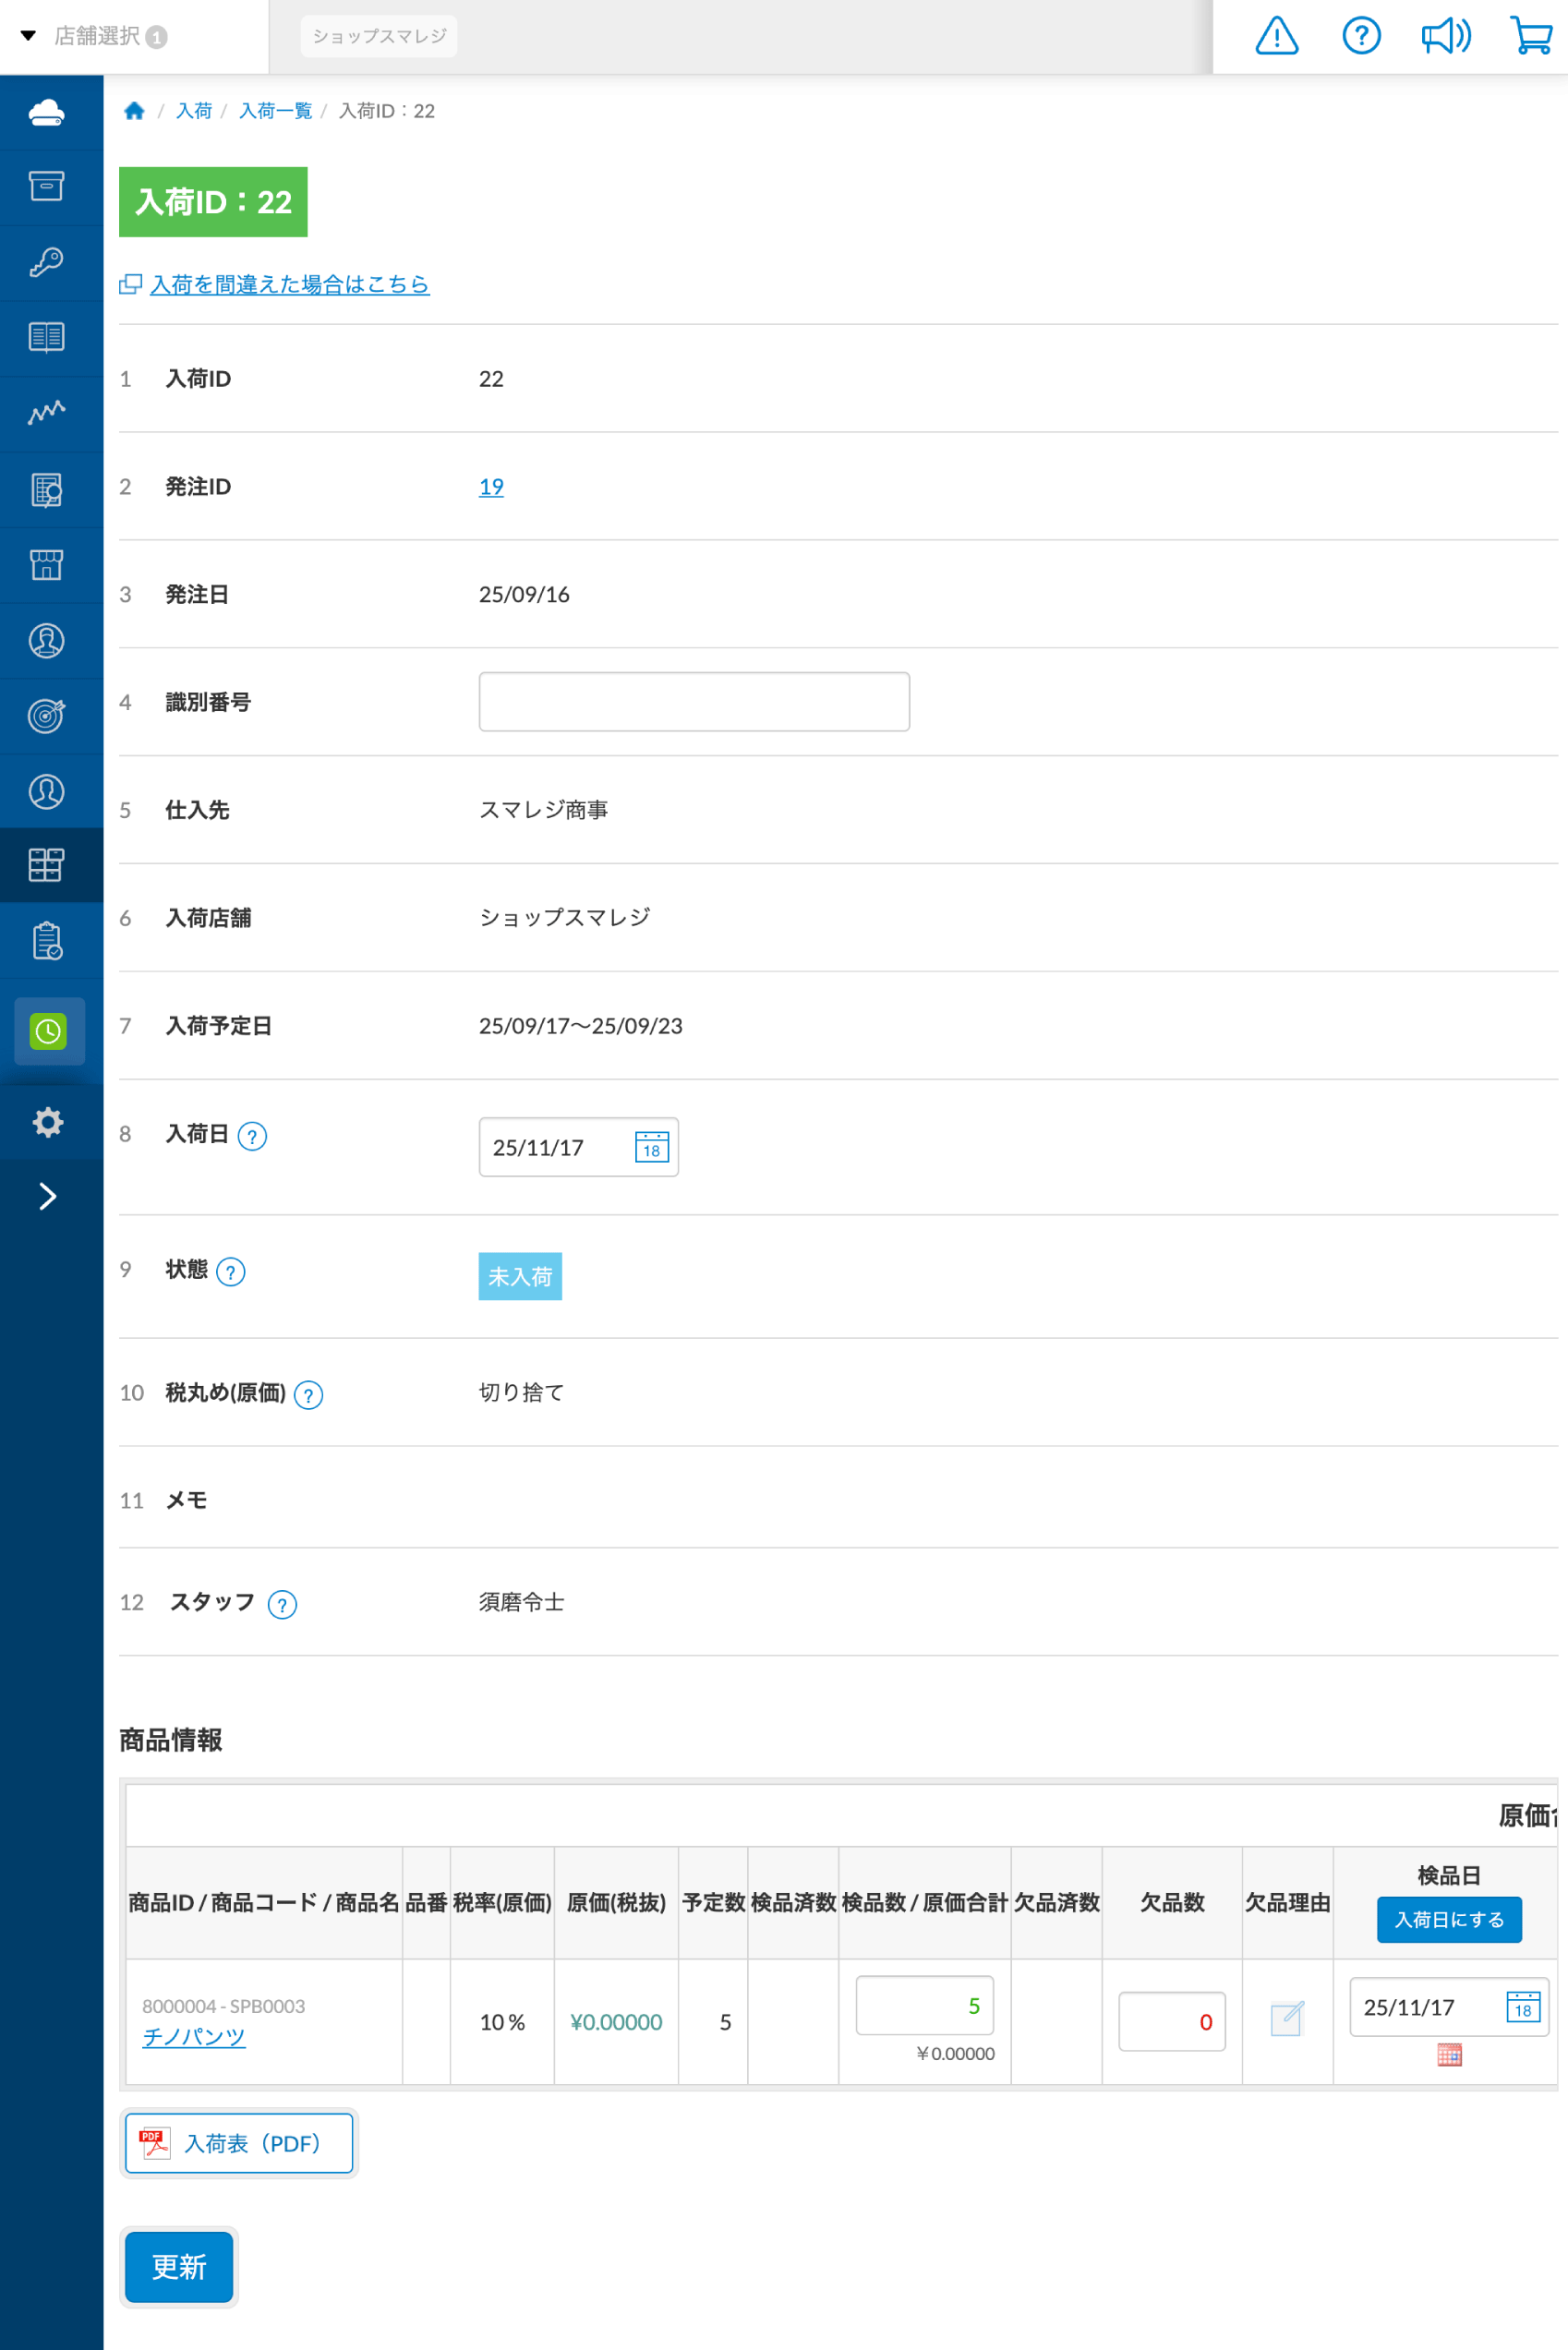
Task: Go to 入荷 in breadcrumb
Action: [193, 111]
